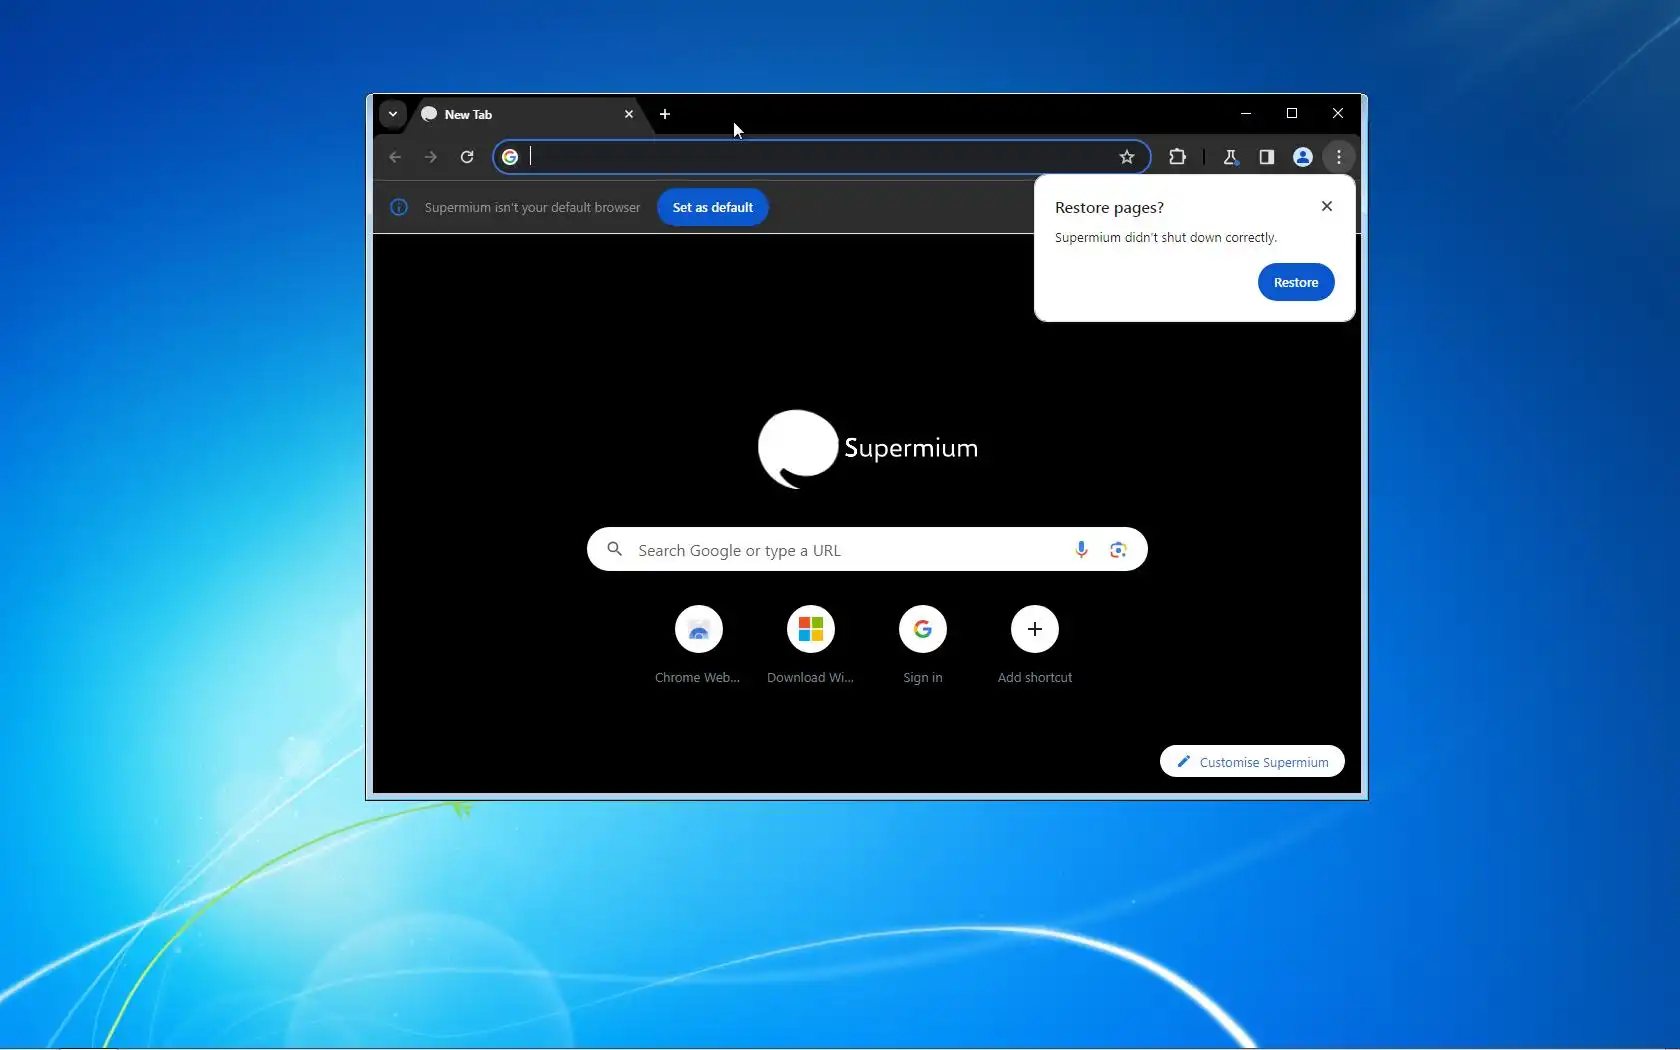Dismiss the Restore pages popup

coord(1327,206)
